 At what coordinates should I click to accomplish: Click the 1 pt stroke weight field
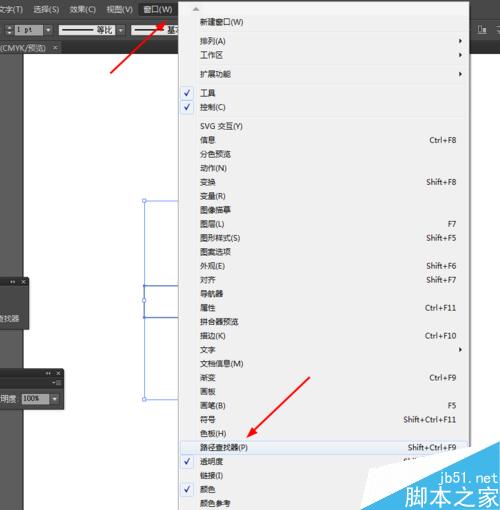click(29, 30)
